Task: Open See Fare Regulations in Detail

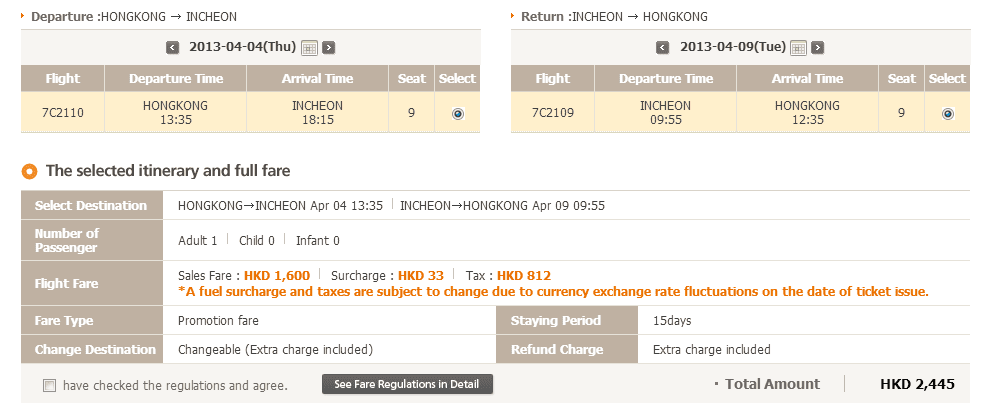Action: click(407, 384)
